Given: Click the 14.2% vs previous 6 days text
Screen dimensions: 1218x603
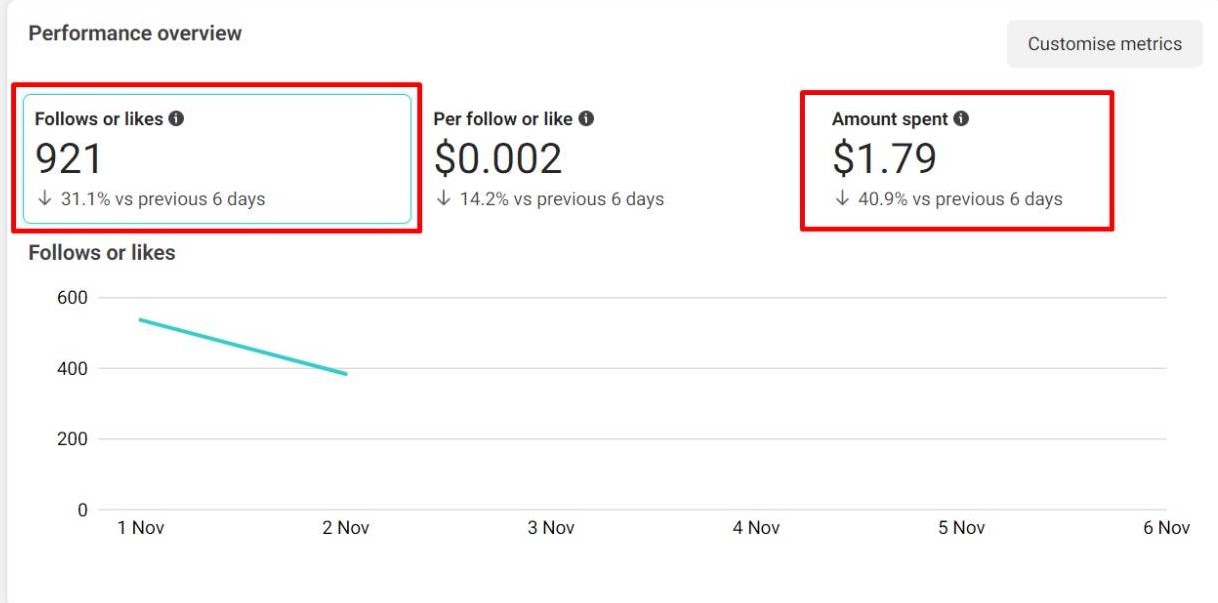Looking at the screenshot, I should point(561,199).
